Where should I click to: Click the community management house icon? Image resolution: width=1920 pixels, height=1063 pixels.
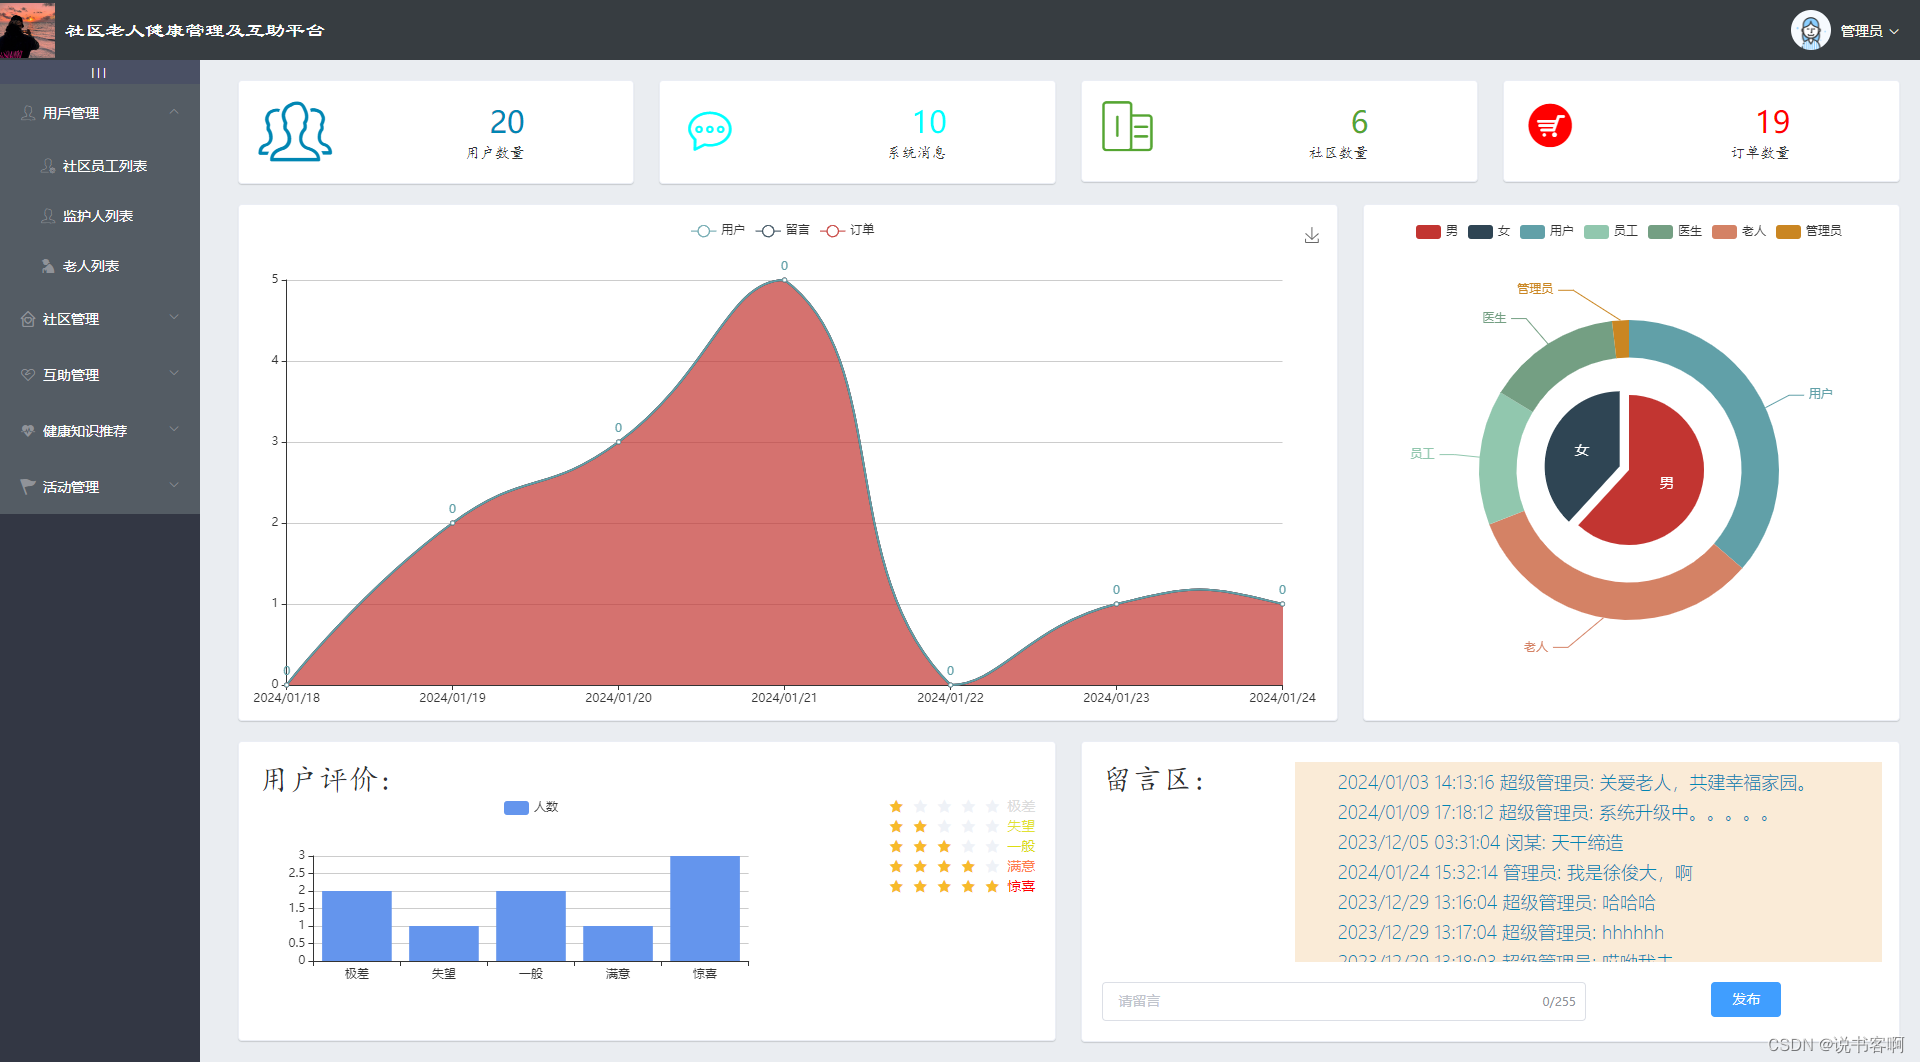click(x=28, y=319)
